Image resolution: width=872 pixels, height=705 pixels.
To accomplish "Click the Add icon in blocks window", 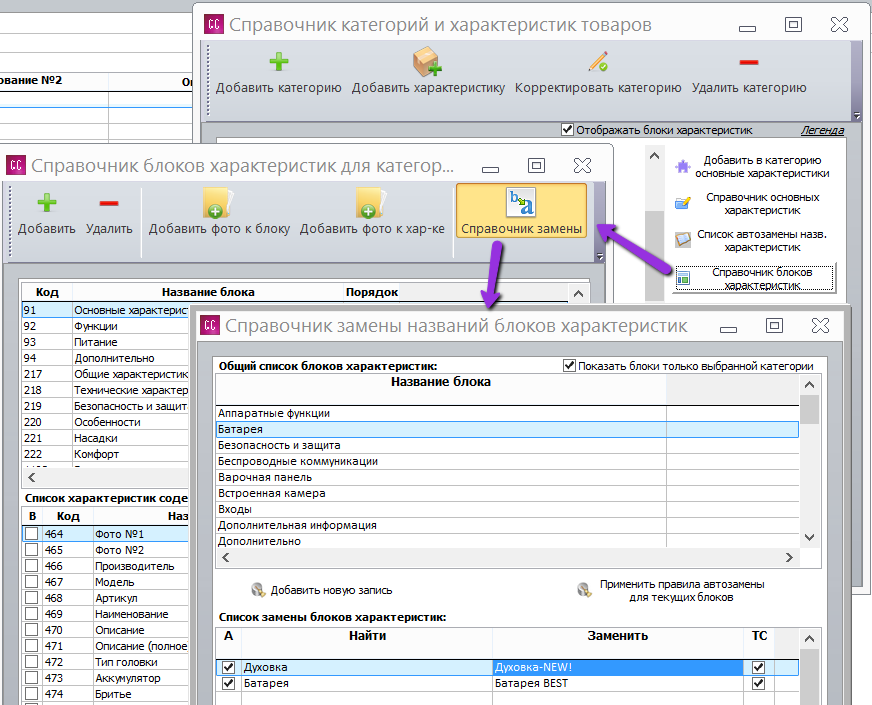I will (x=47, y=203).
